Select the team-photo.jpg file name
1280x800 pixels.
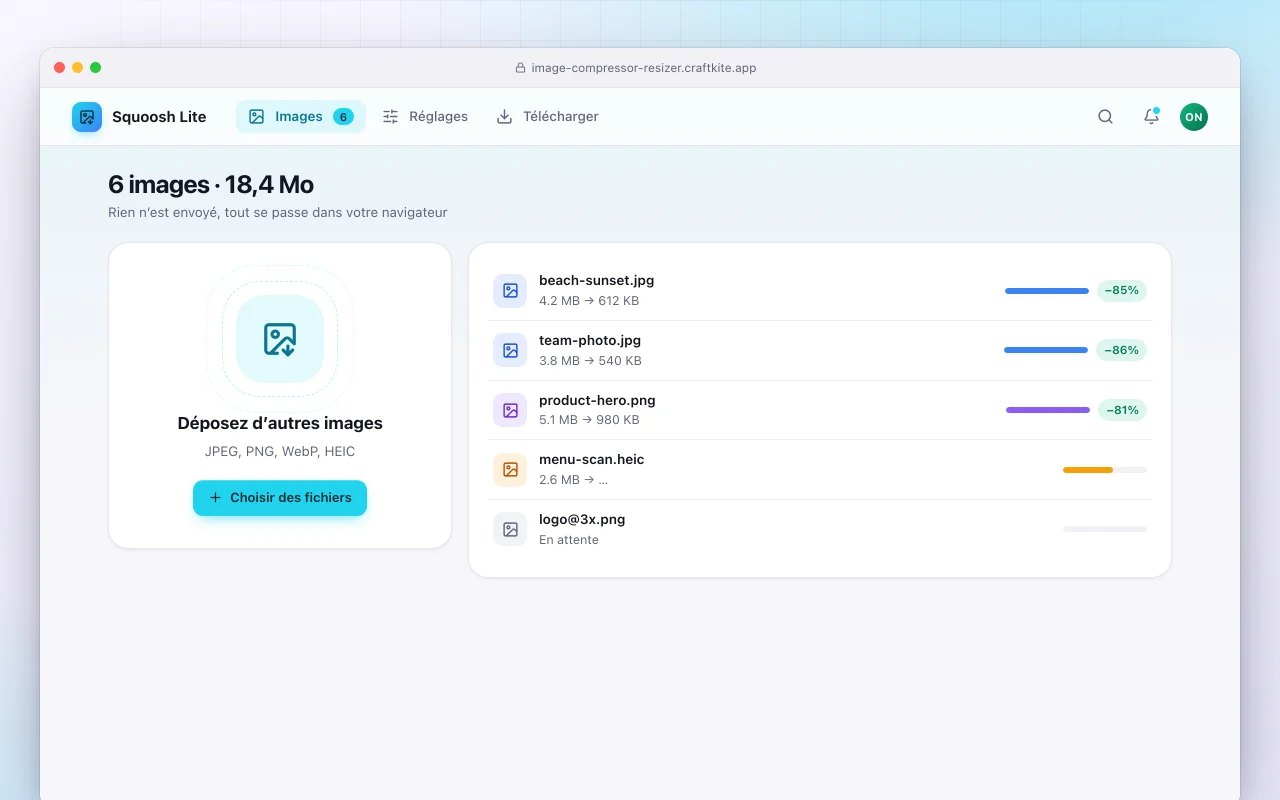(590, 340)
